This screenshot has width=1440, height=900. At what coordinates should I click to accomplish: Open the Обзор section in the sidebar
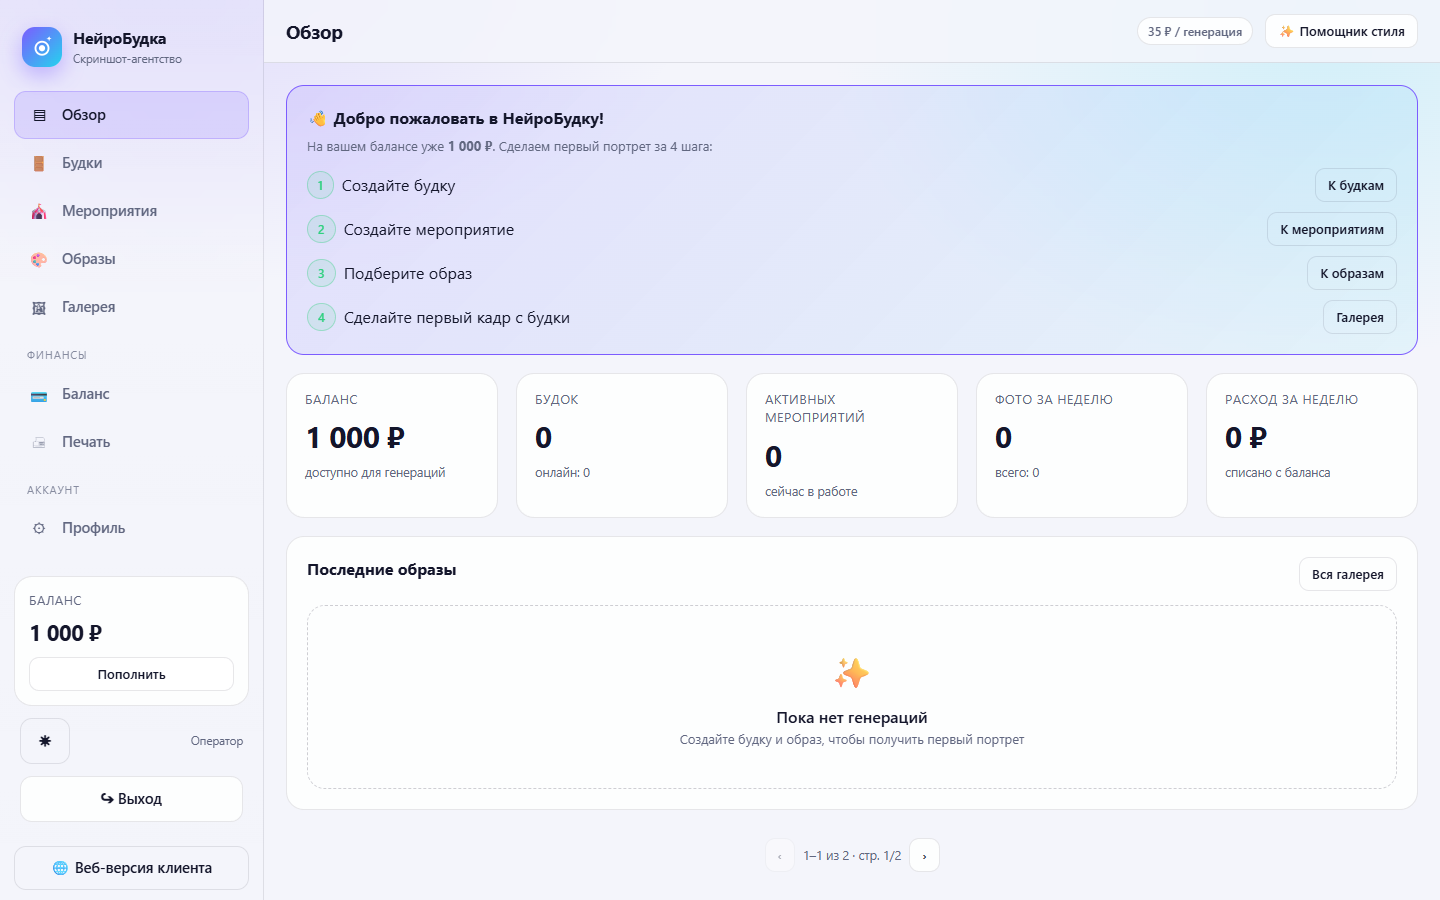(x=131, y=115)
